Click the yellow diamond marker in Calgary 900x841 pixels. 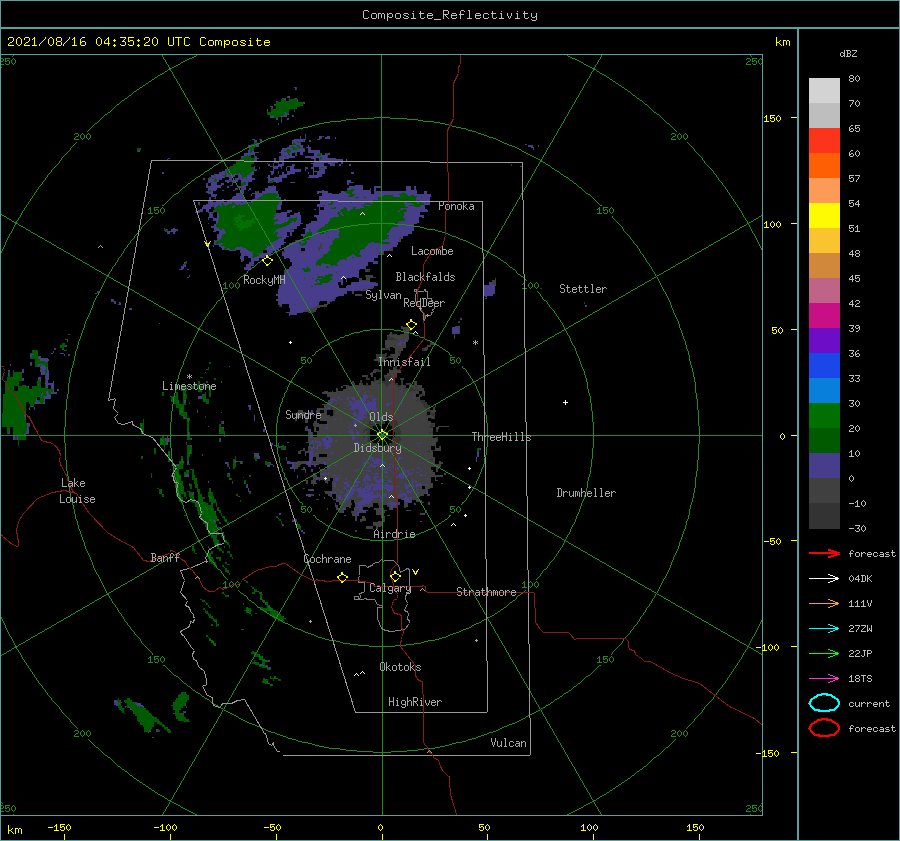[x=395, y=576]
